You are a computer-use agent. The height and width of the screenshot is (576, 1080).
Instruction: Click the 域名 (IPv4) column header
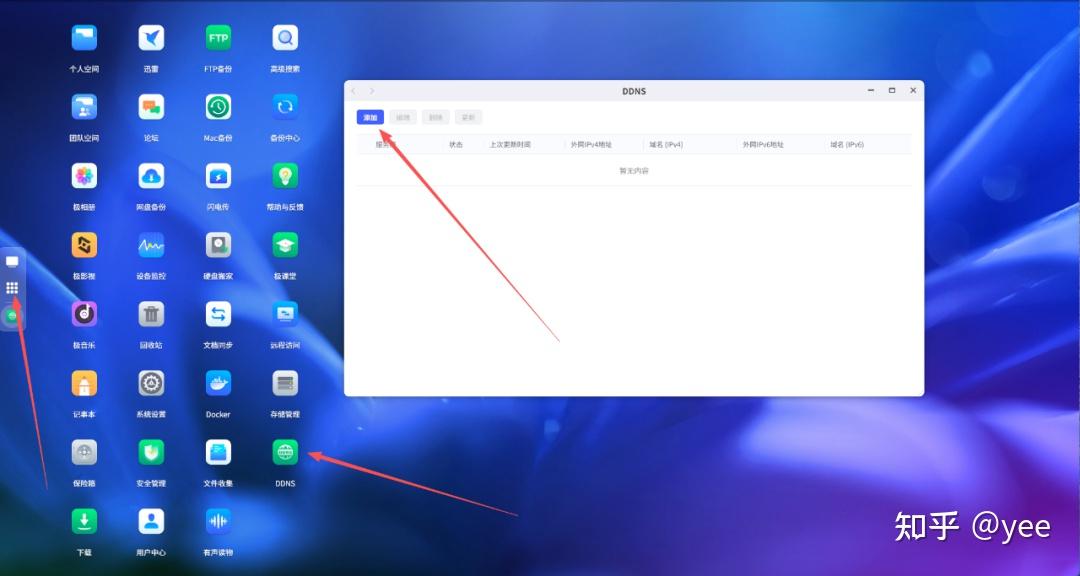[666, 145]
